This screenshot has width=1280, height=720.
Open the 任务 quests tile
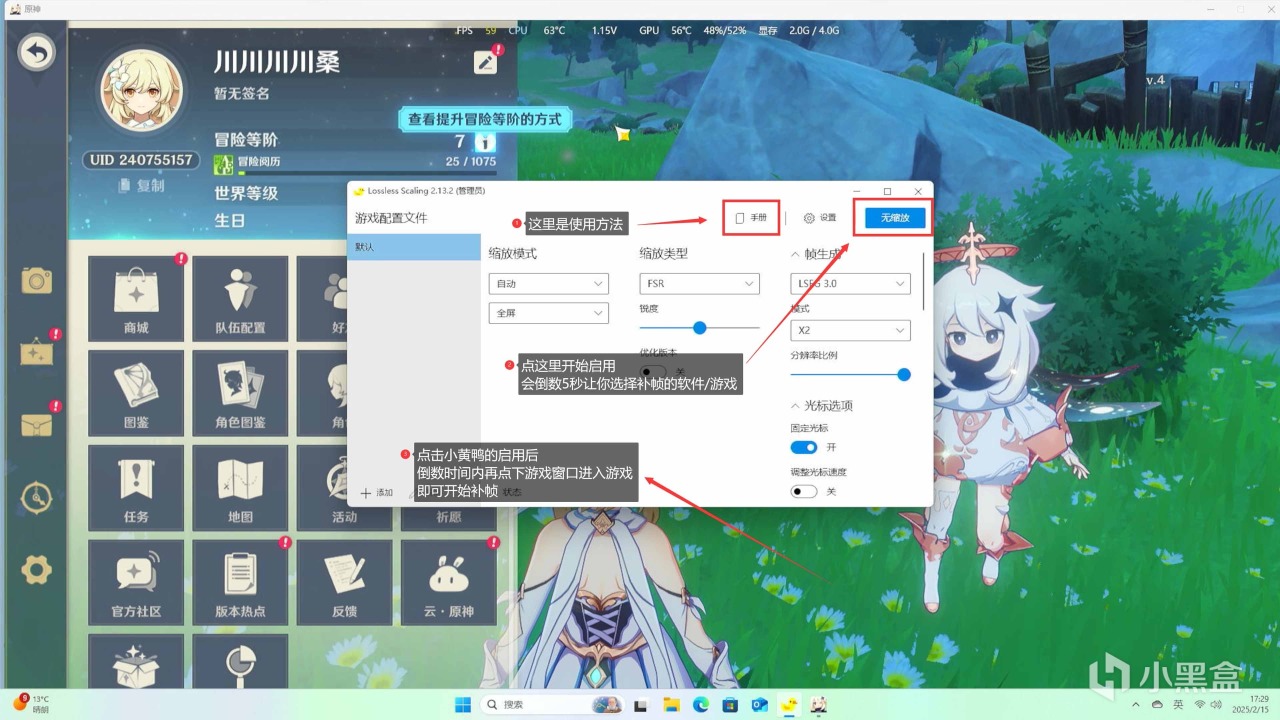coord(136,488)
